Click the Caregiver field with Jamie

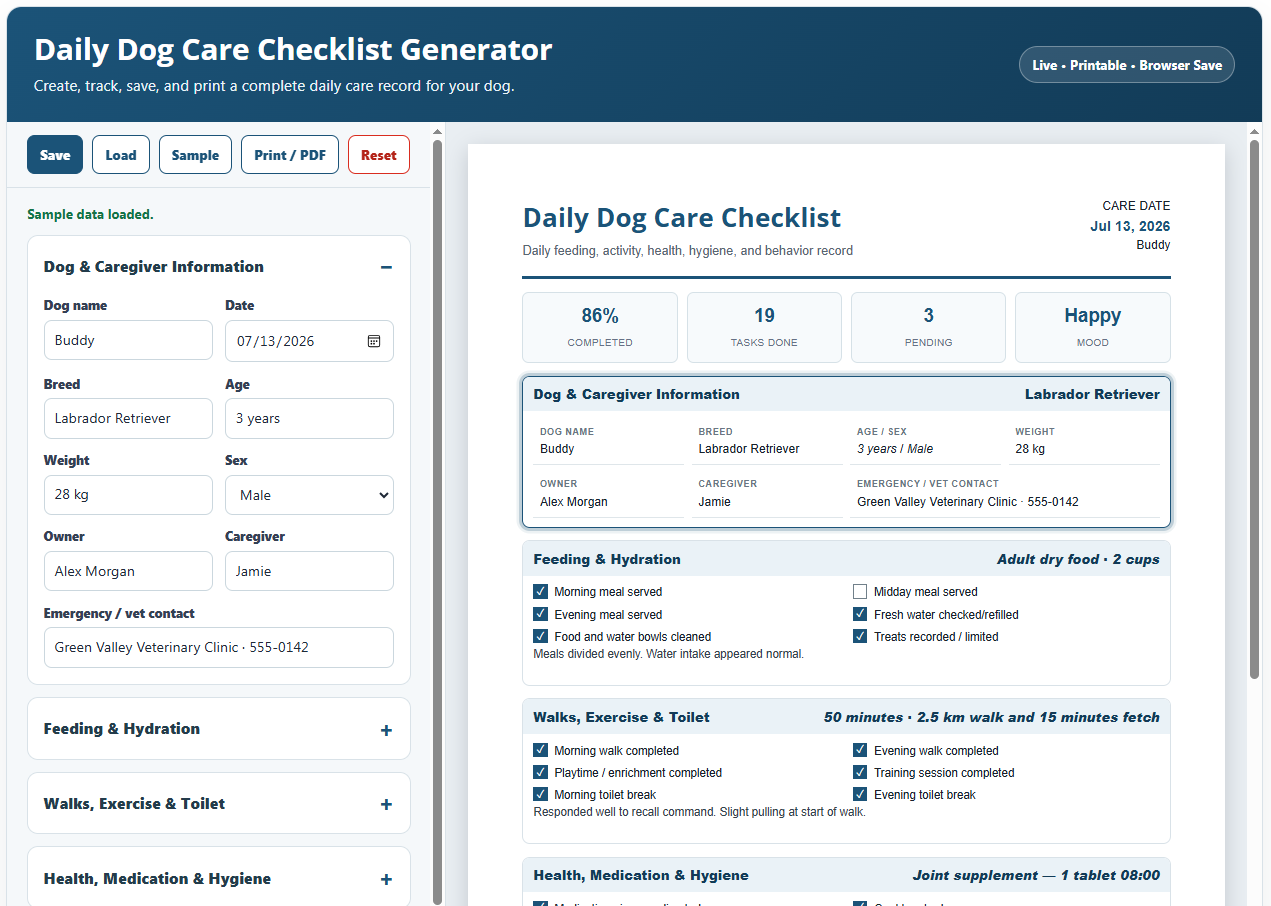click(309, 571)
